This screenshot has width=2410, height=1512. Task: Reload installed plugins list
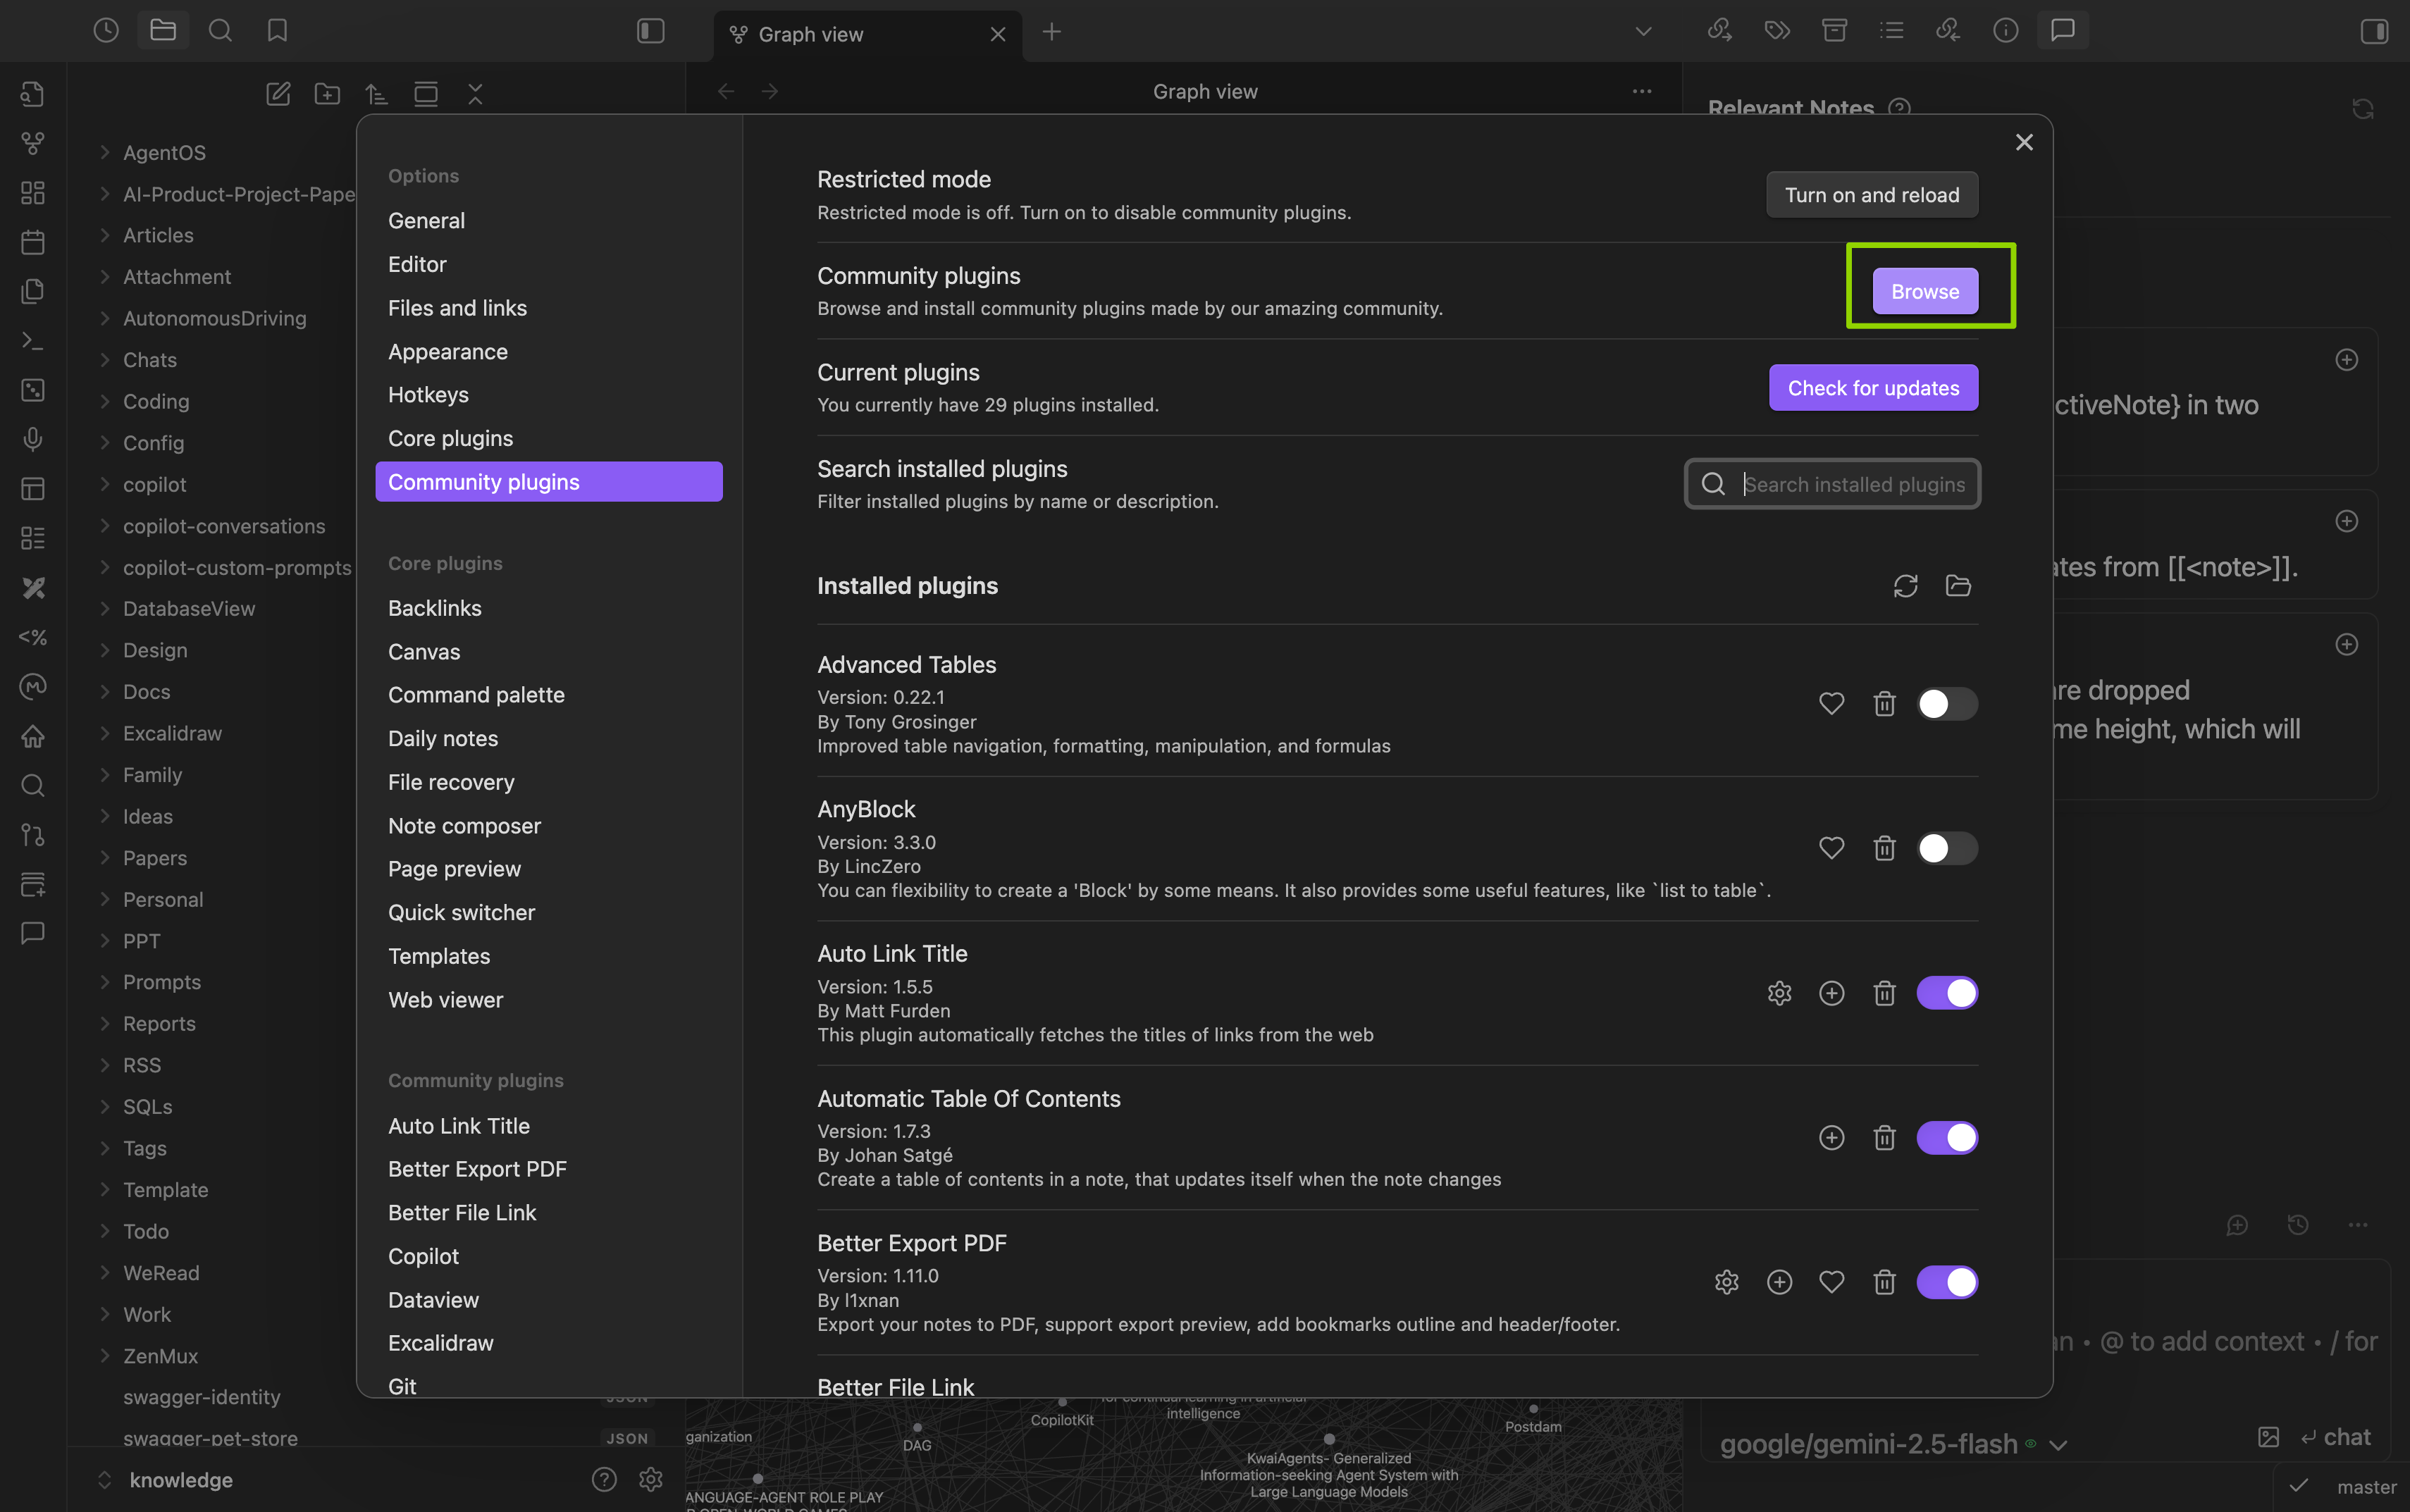(x=1905, y=586)
